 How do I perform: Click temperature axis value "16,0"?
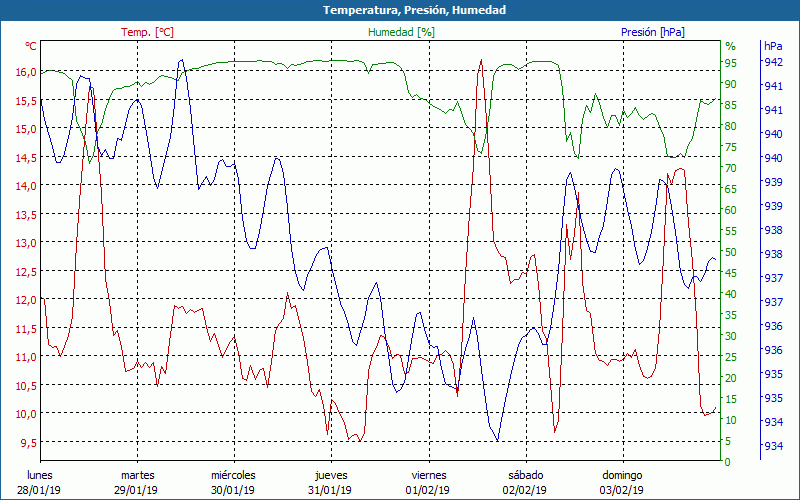[27, 71]
